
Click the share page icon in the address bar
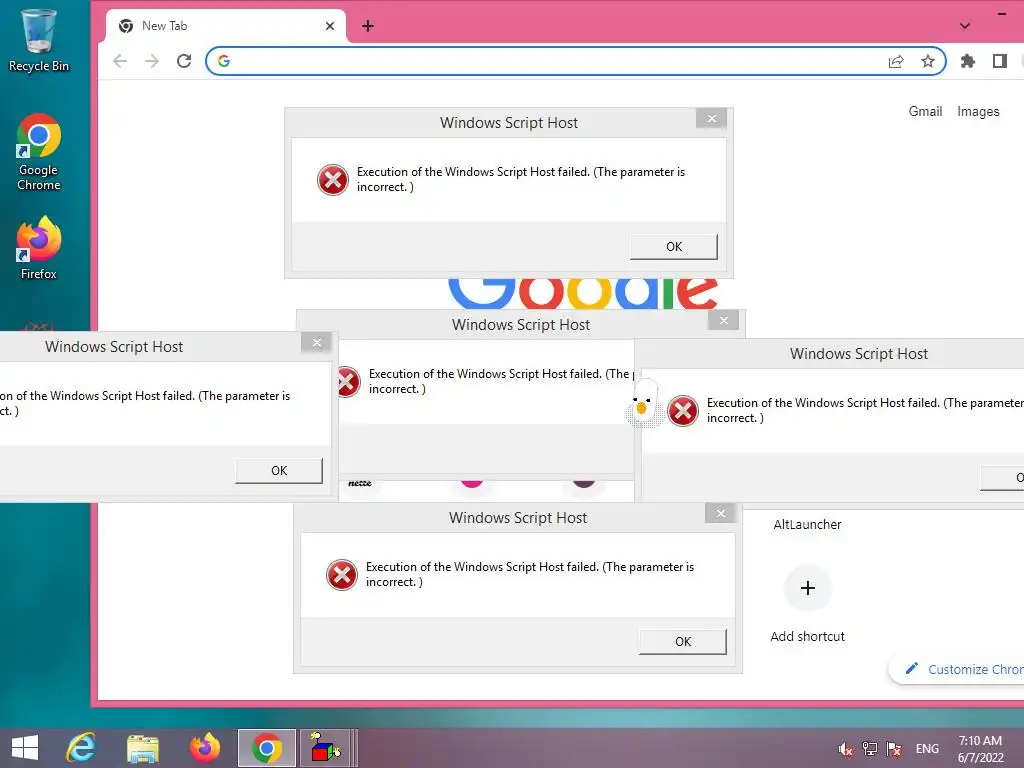[896, 61]
